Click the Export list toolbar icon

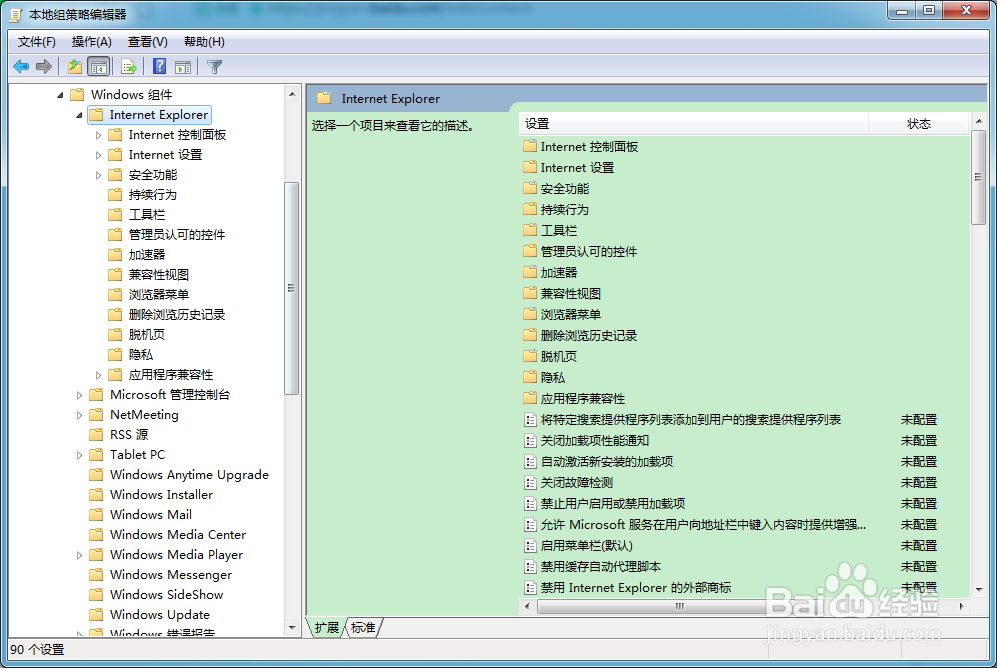coord(129,66)
